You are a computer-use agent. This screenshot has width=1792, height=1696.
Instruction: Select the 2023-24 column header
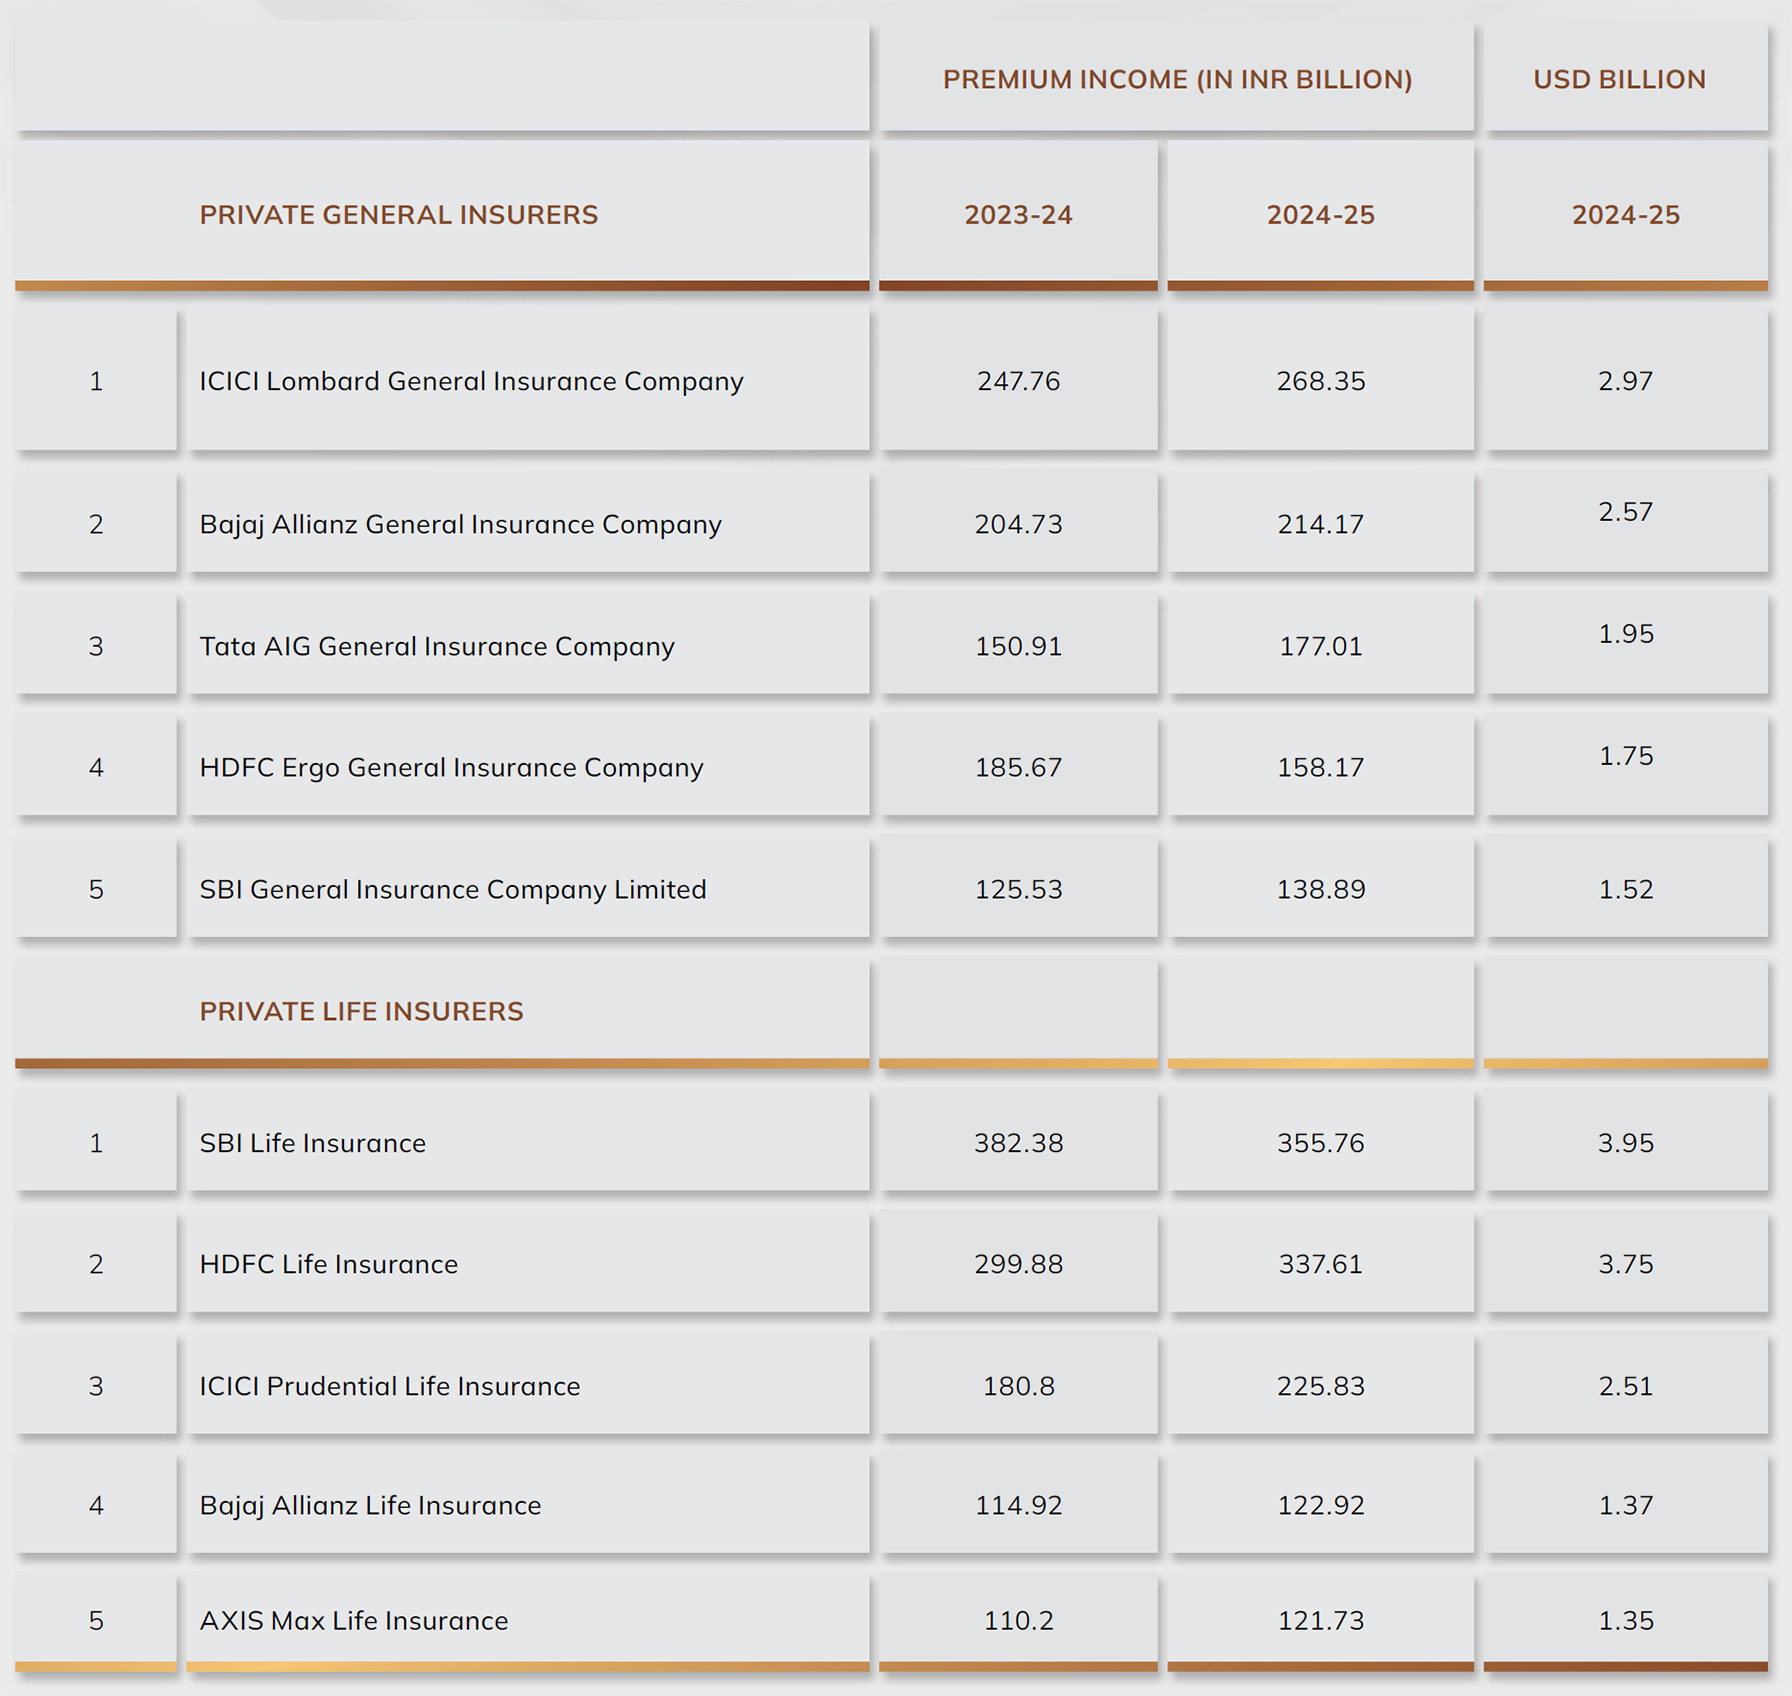click(1018, 214)
